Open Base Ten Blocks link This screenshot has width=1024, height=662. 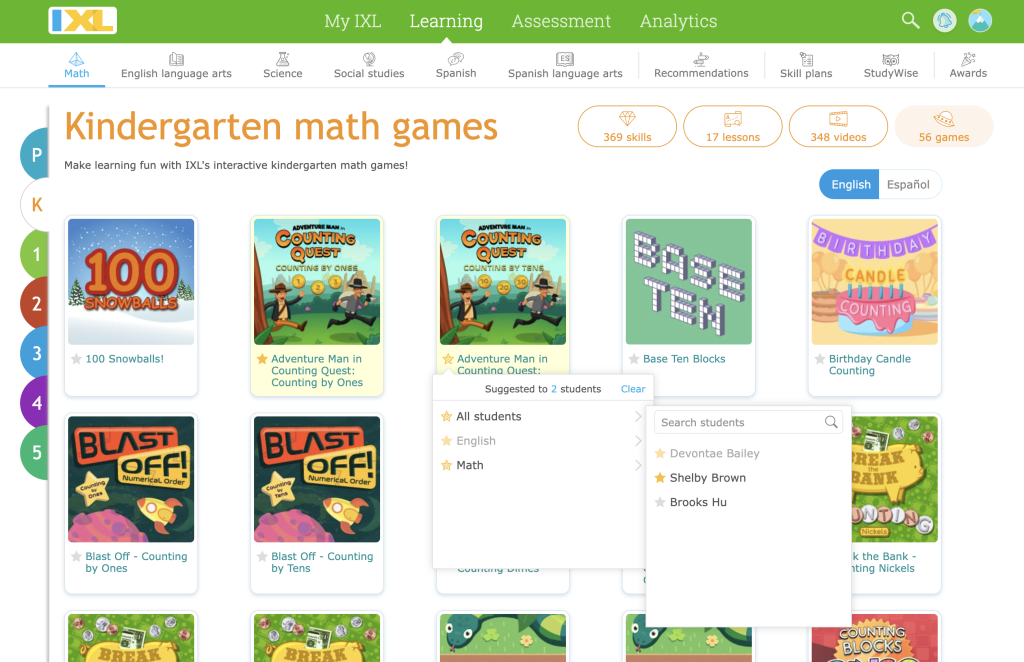684,359
